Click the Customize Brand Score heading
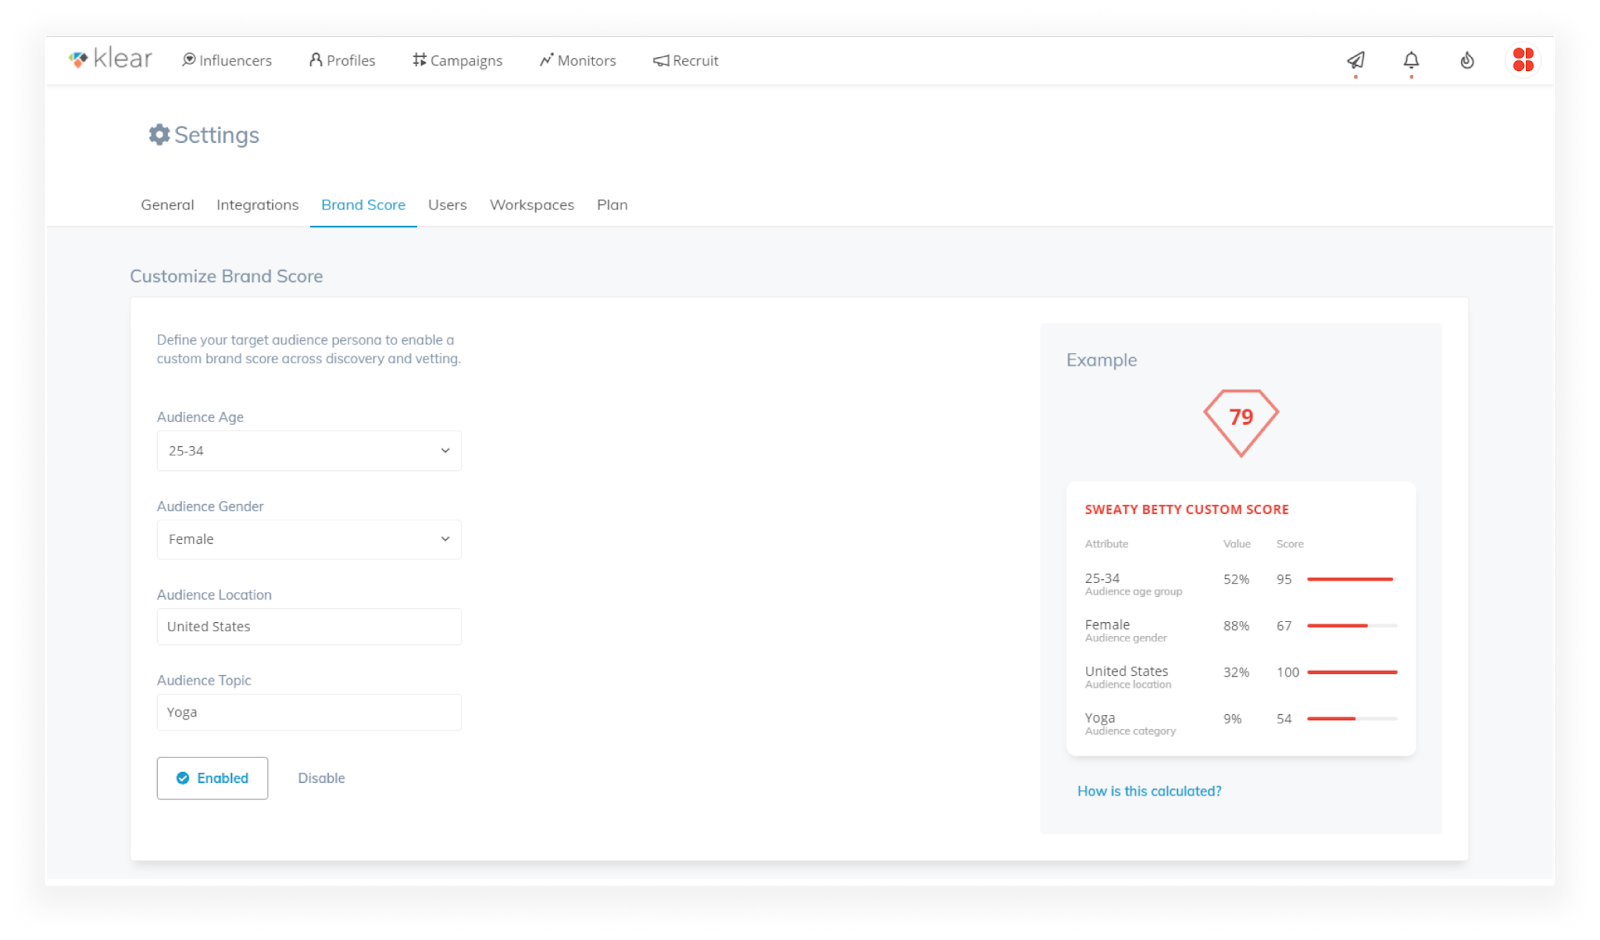Screen dimensions: 1600x940 [x=226, y=276]
